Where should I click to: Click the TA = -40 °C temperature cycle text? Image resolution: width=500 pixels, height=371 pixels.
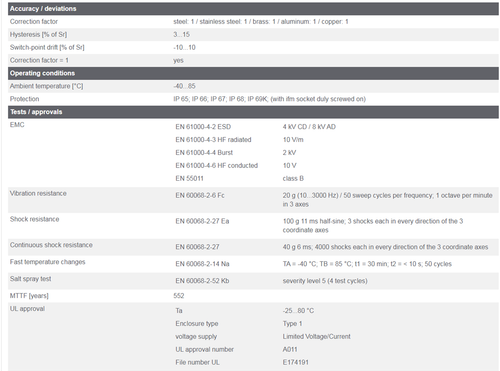(x=367, y=264)
